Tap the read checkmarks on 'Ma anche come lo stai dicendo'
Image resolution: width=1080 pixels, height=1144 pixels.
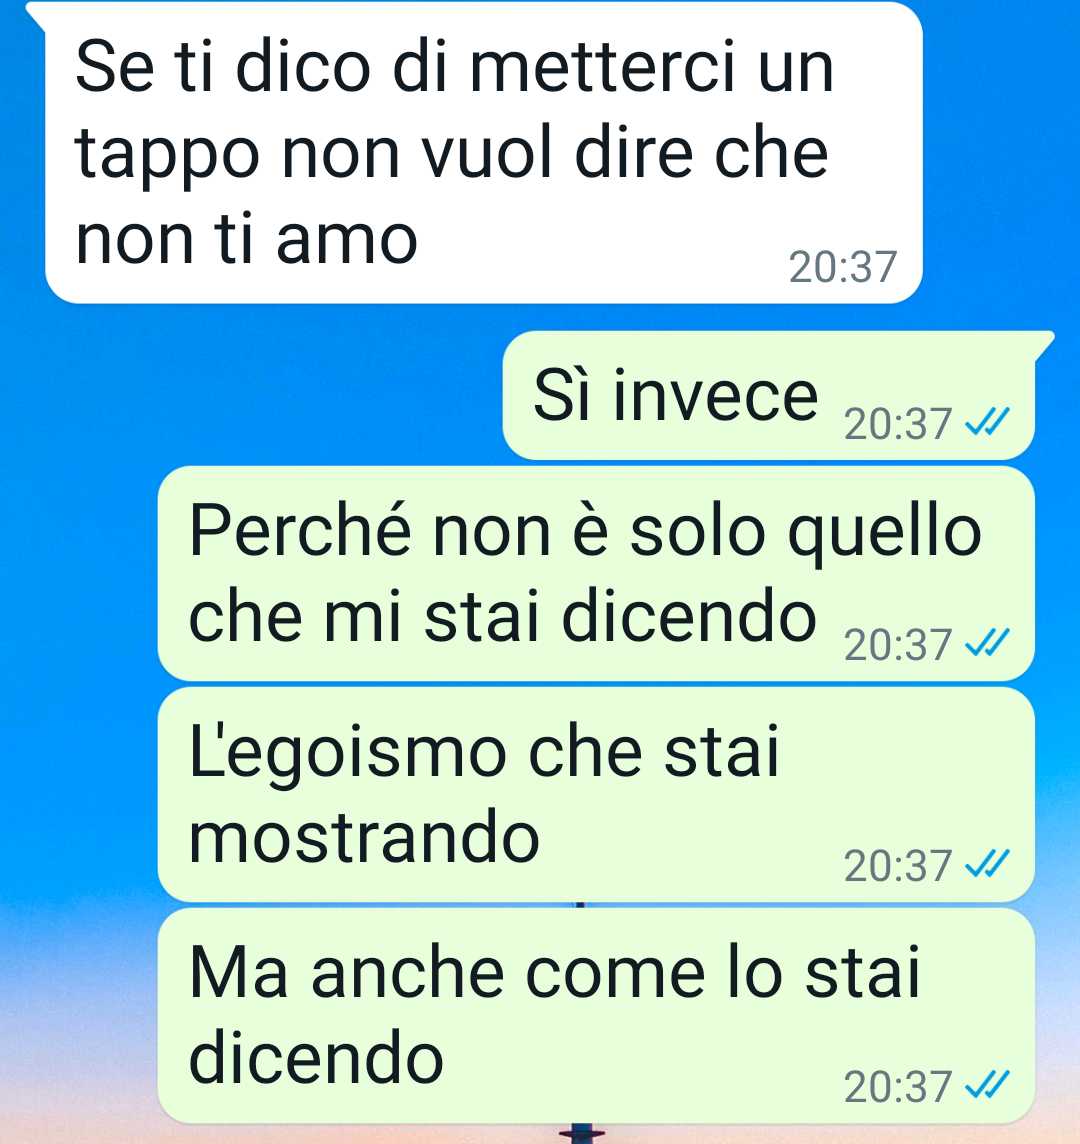coord(987,1085)
